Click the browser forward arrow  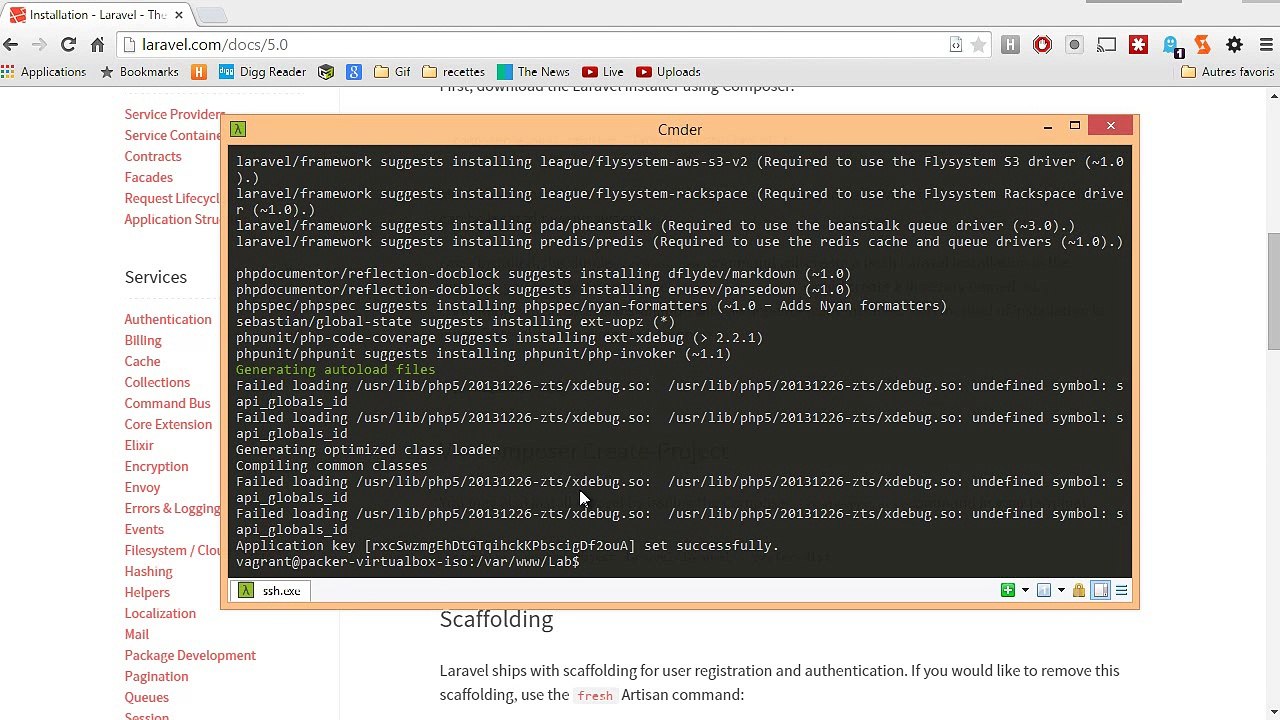pyautogui.click(x=39, y=45)
